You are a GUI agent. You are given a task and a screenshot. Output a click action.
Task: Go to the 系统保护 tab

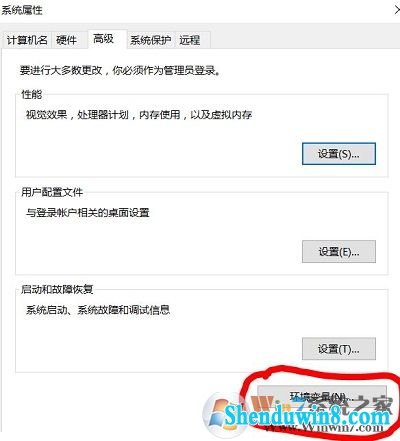151,41
